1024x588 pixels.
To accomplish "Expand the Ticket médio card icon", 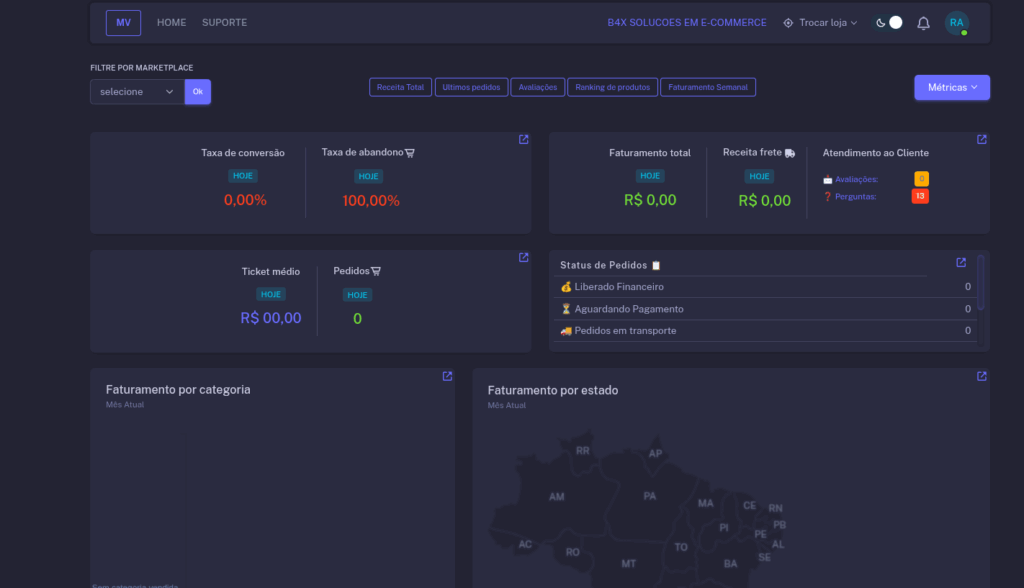I will (523, 258).
